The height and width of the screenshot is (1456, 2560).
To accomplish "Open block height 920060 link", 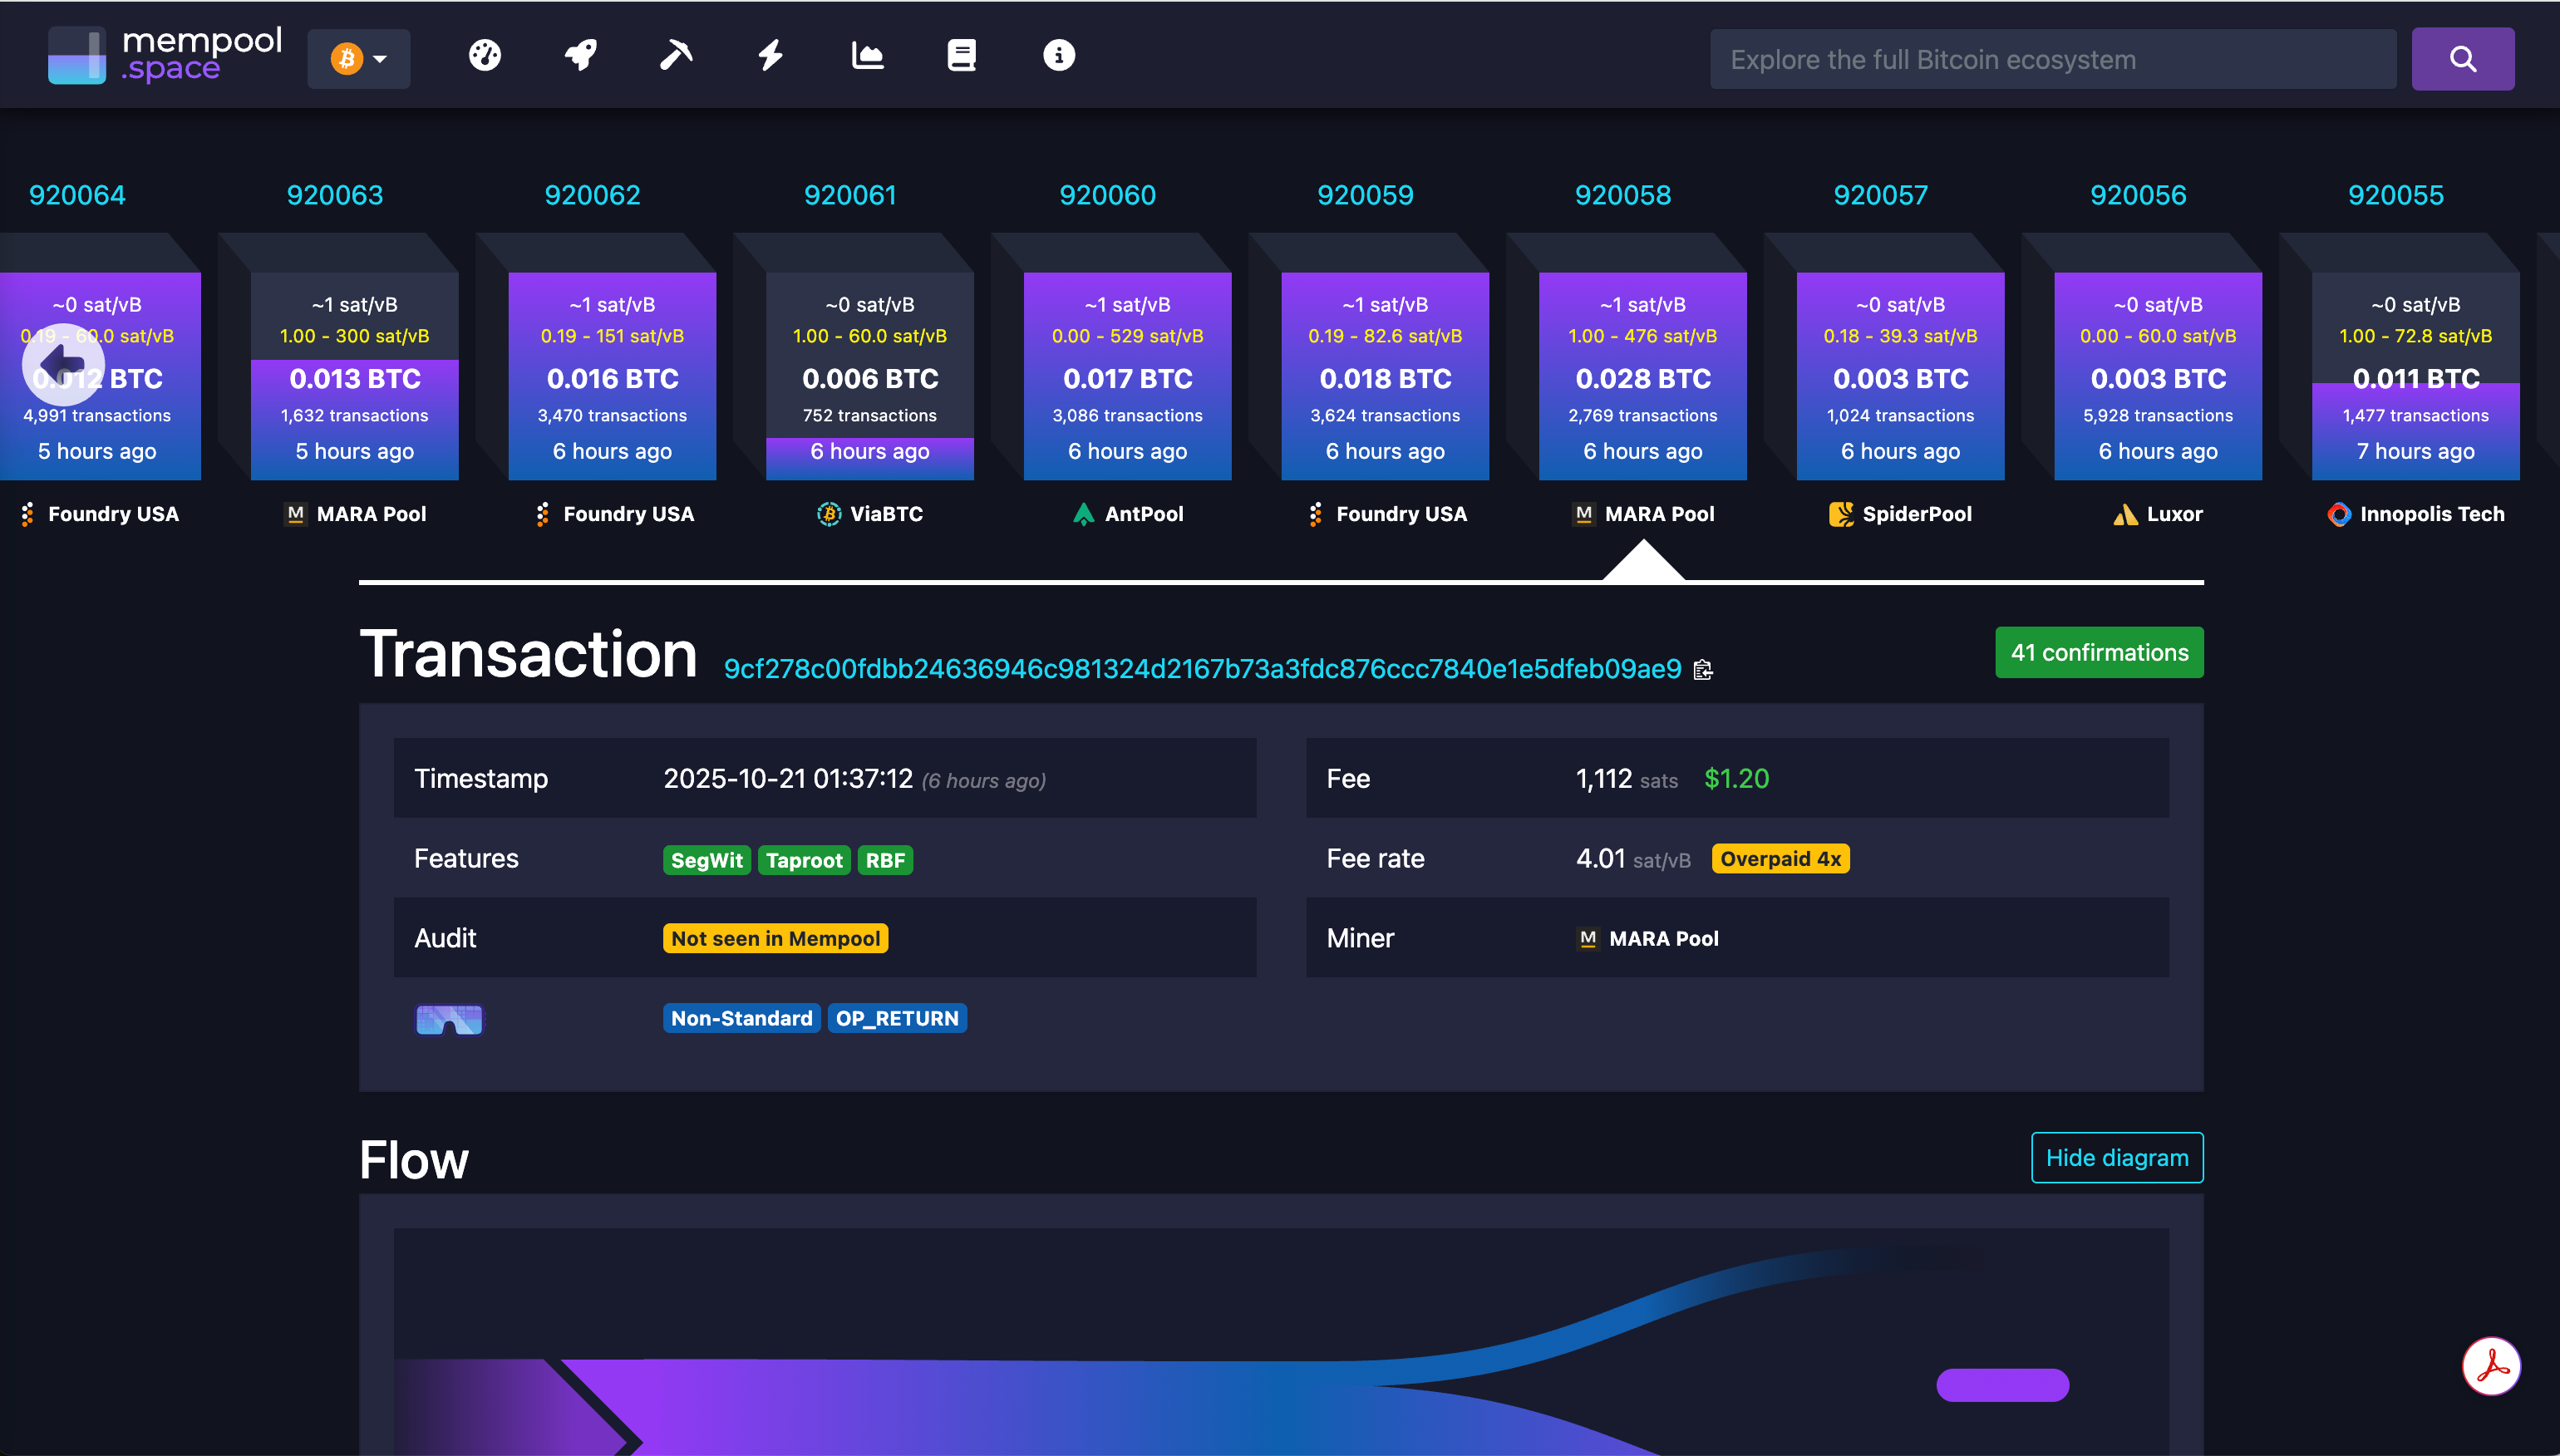I will pos(1107,195).
